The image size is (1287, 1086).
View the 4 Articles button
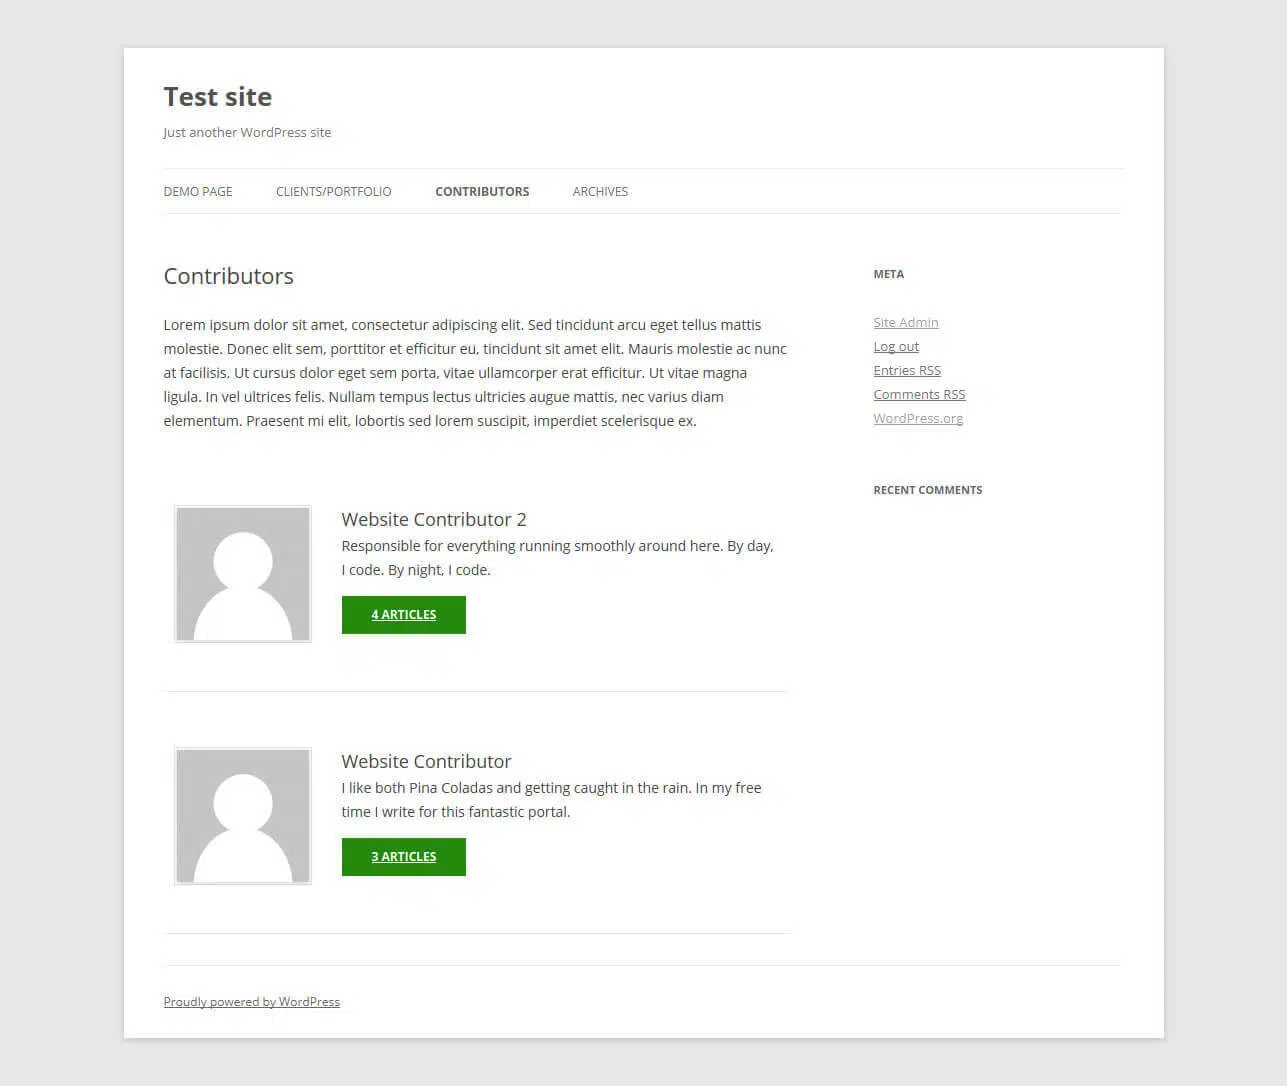coord(403,615)
